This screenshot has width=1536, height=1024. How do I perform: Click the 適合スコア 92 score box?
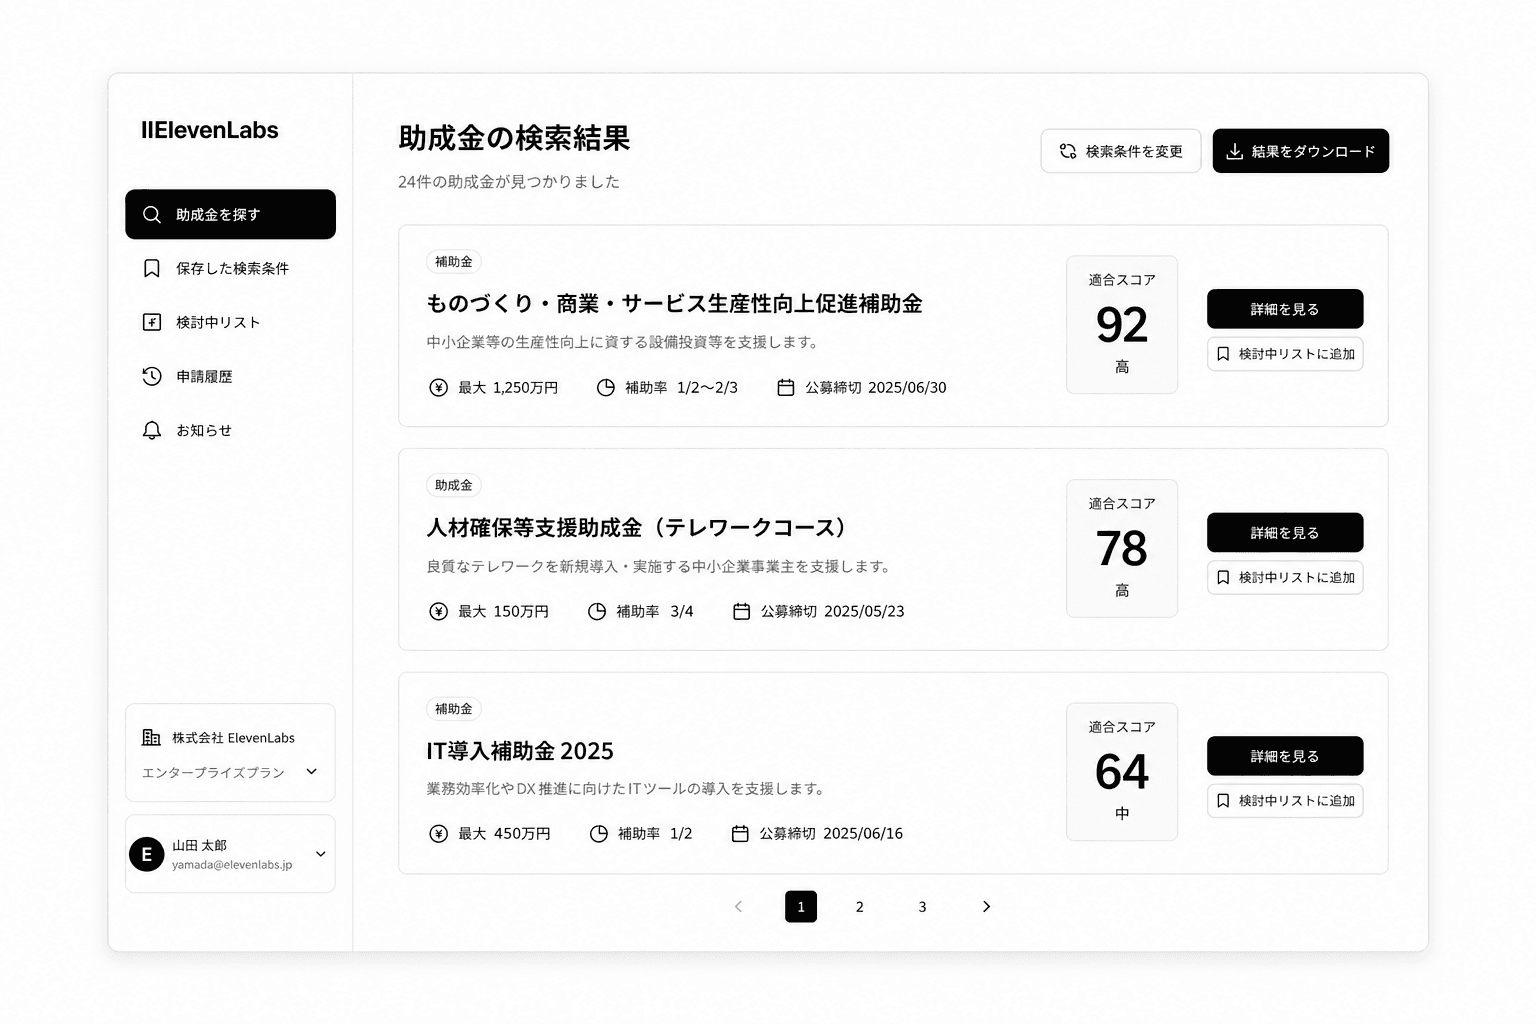pos(1122,325)
